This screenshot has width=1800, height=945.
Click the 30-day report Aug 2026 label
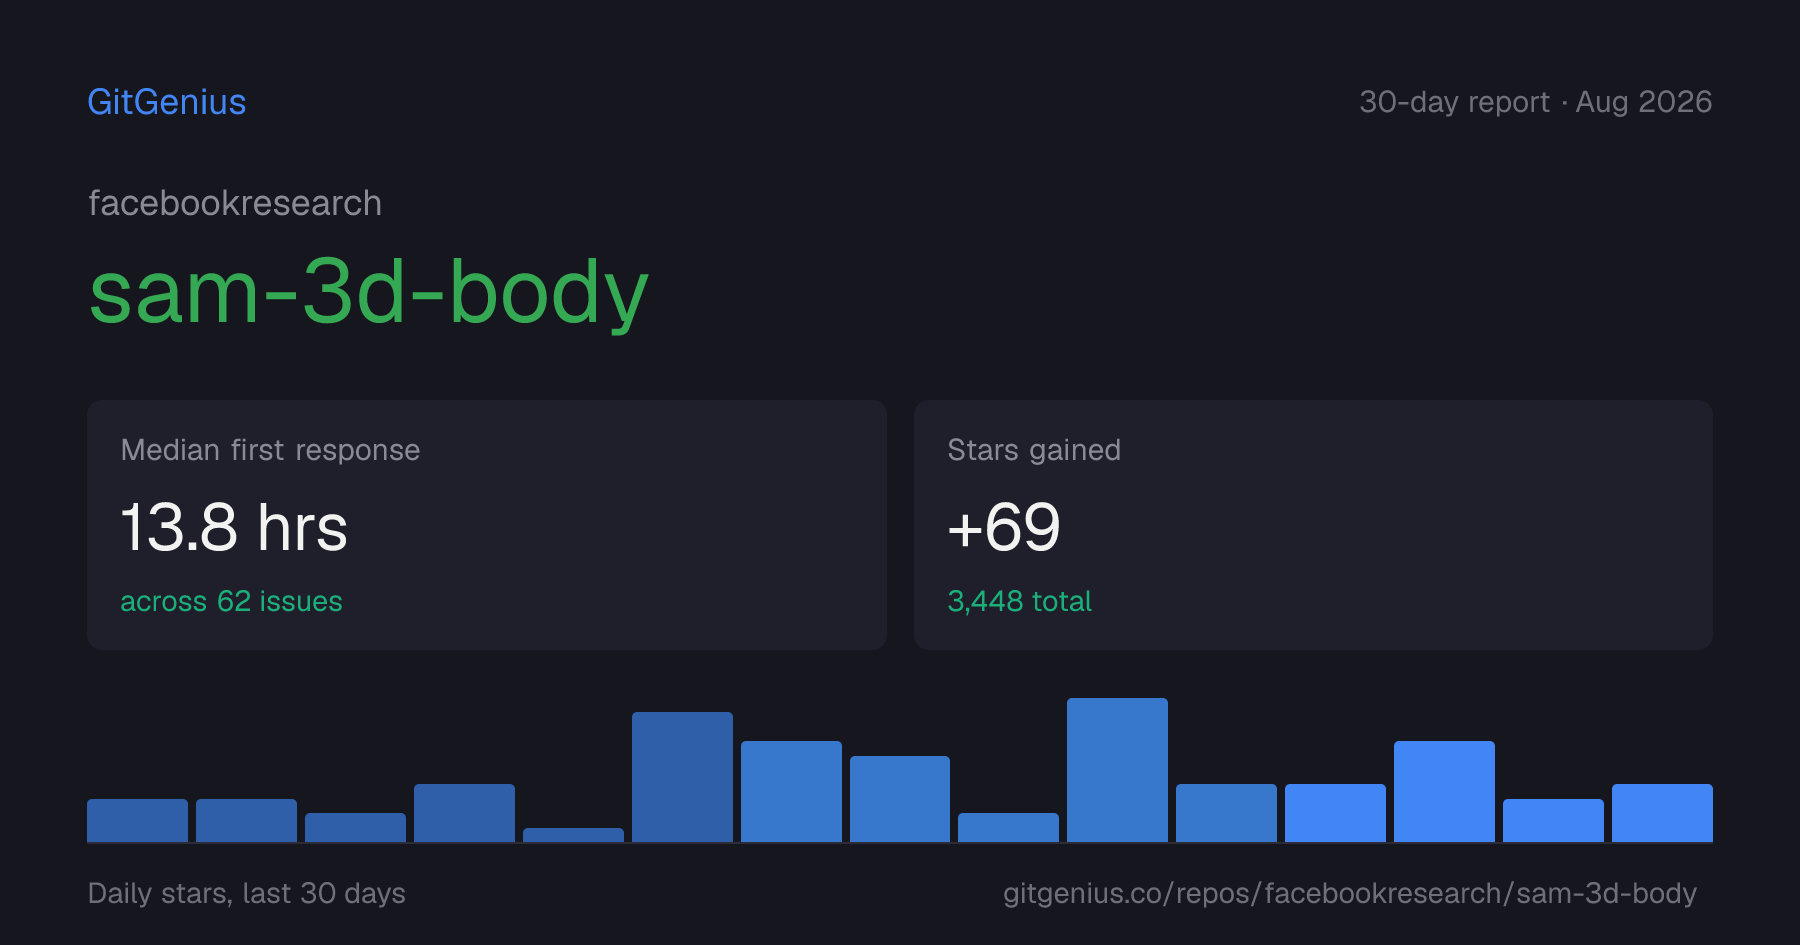[x=1535, y=102]
